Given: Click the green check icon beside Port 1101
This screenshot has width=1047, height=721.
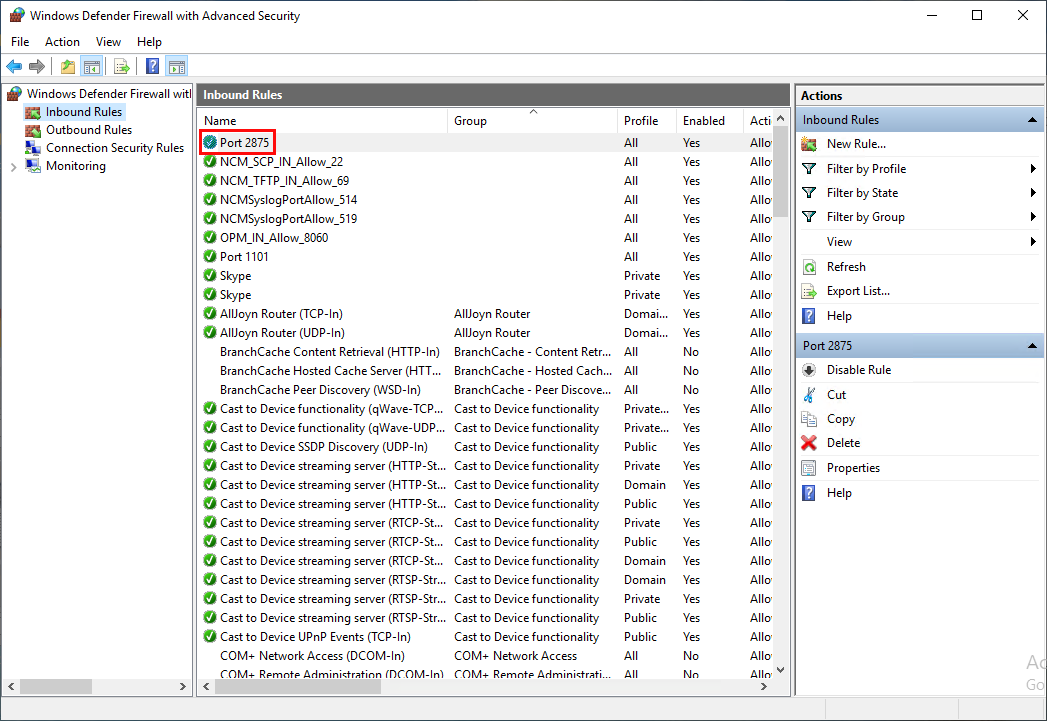Looking at the screenshot, I should pos(210,256).
